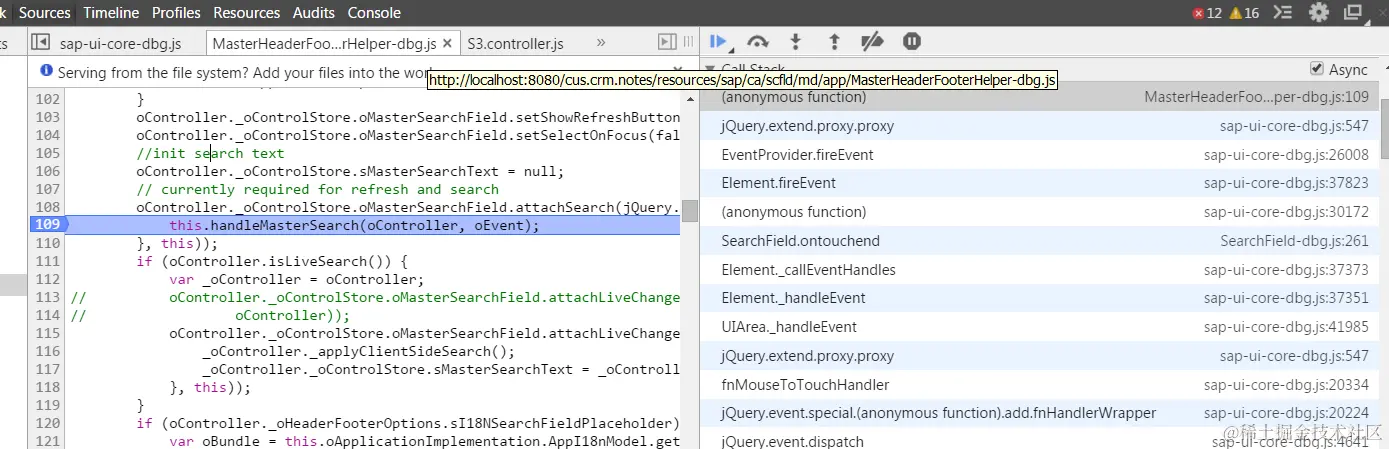Viewport: 1389px width, 449px height.
Task: Select the sap-ui-core-dbg.js file tab
Action: (120, 43)
